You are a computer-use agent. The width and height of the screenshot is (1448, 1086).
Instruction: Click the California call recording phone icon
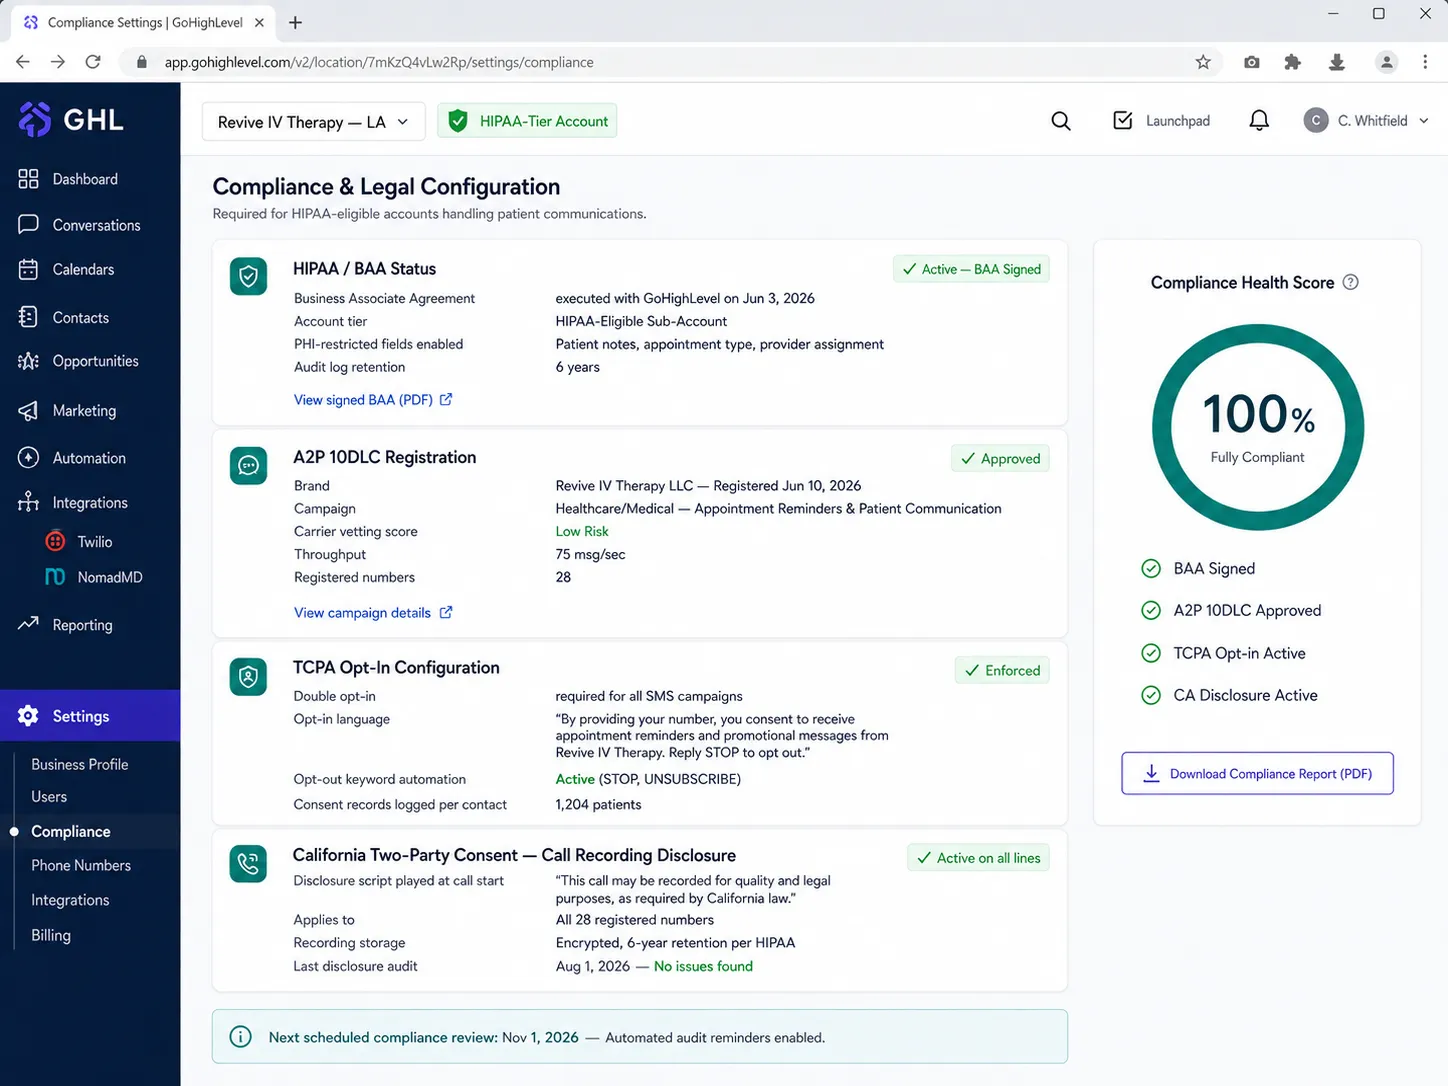click(x=248, y=864)
